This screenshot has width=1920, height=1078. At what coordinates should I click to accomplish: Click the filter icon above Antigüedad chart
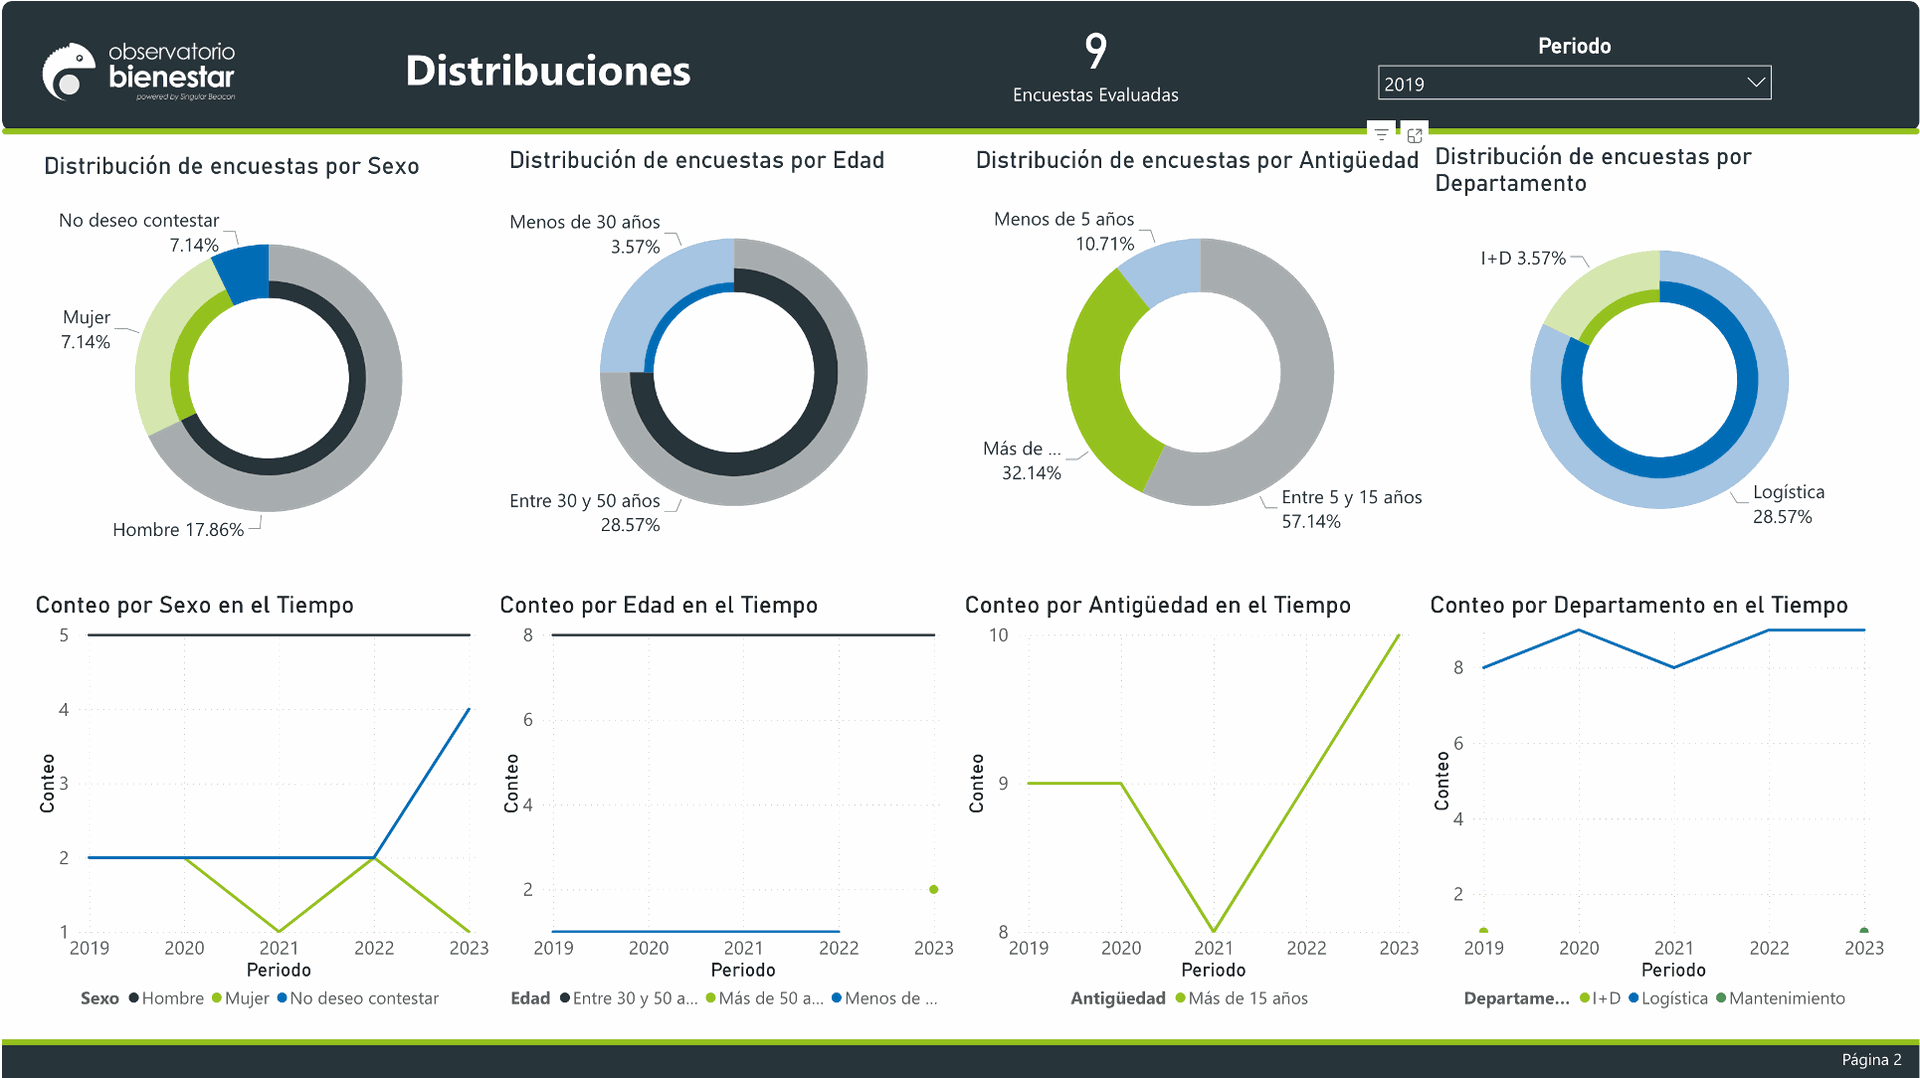tap(1381, 134)
